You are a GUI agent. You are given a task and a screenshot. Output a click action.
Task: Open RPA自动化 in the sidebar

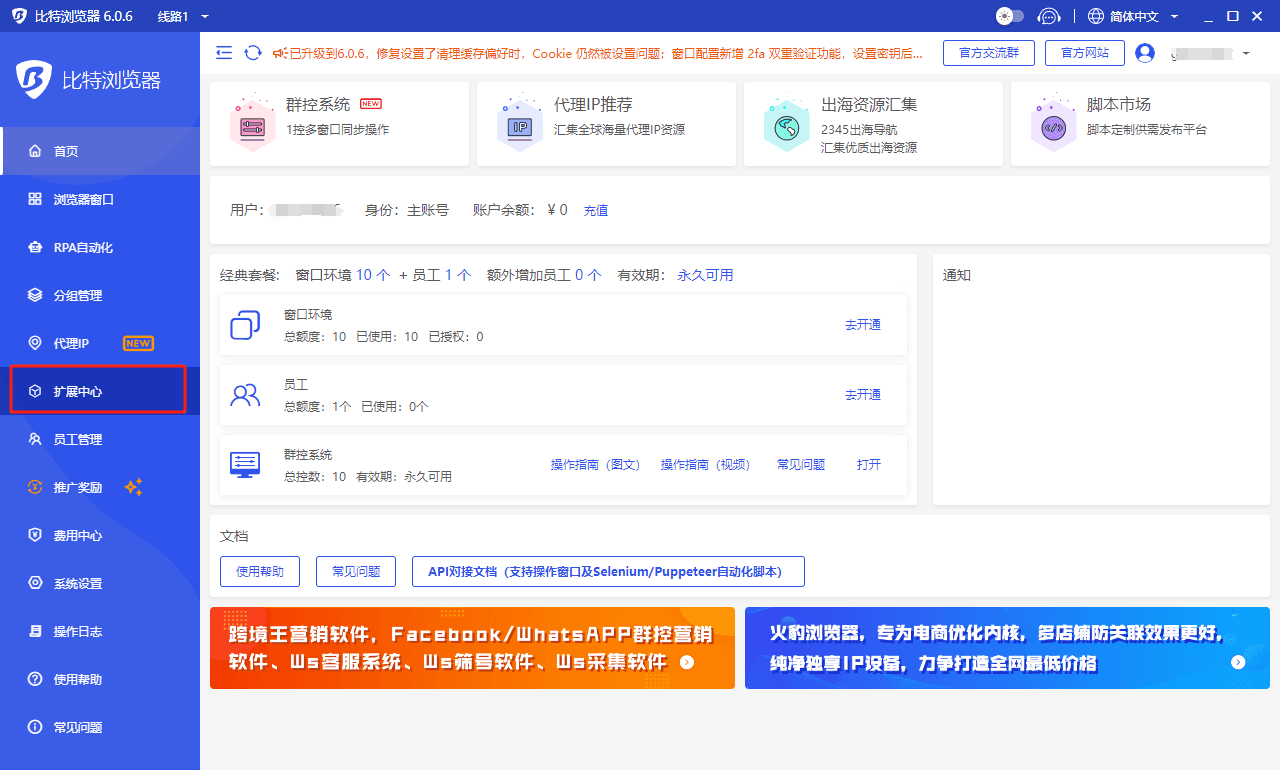(100, 247)
